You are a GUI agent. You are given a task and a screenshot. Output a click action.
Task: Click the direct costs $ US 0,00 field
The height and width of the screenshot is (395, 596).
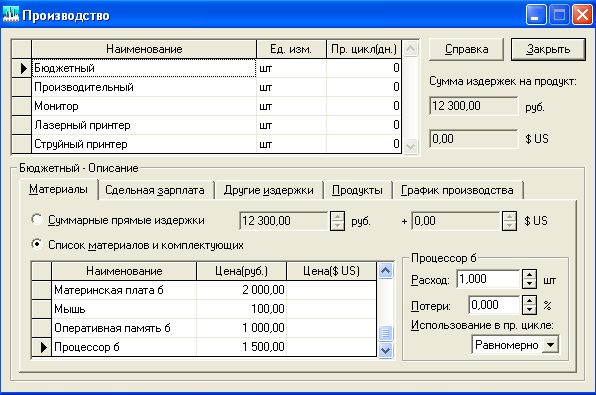[x=455, y=221]
